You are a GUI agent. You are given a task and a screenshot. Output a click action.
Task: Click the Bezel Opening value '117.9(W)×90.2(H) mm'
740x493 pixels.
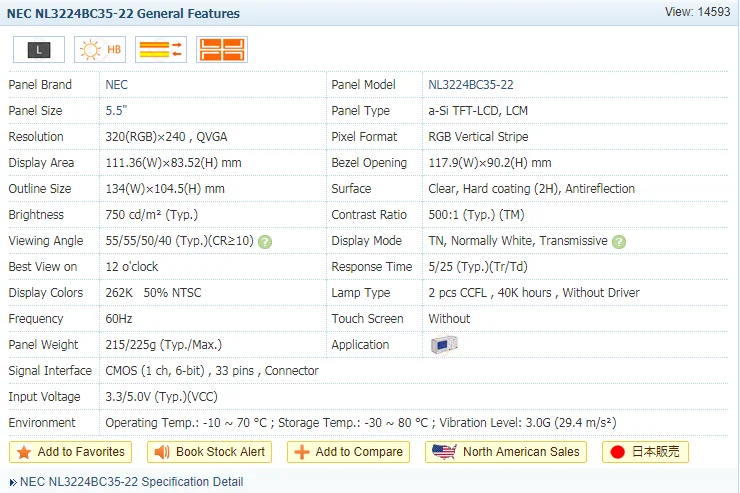tap(490, 163)
